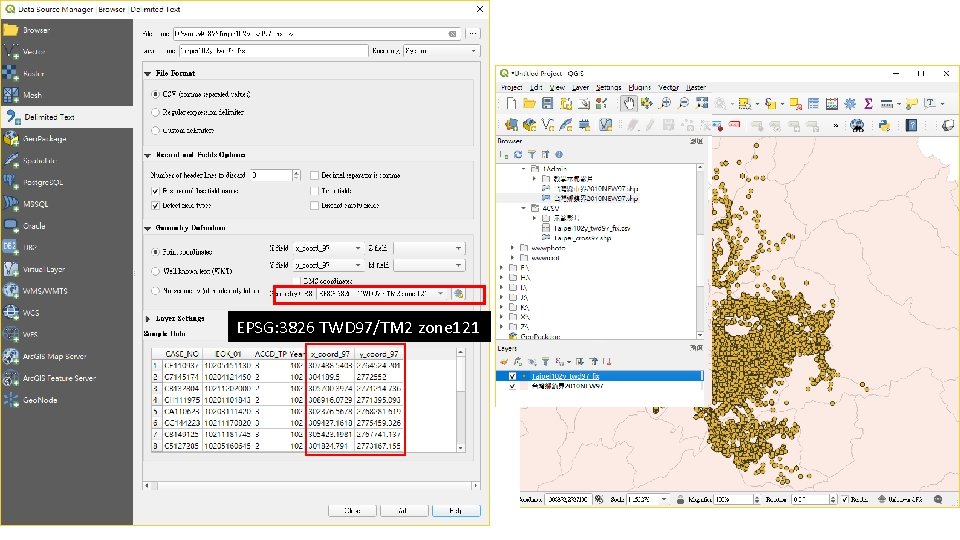Viewport: 960px width, 540px height.
Task: Click the ArcGIS Map Server sidebar icon
Action: coord(11,356)
